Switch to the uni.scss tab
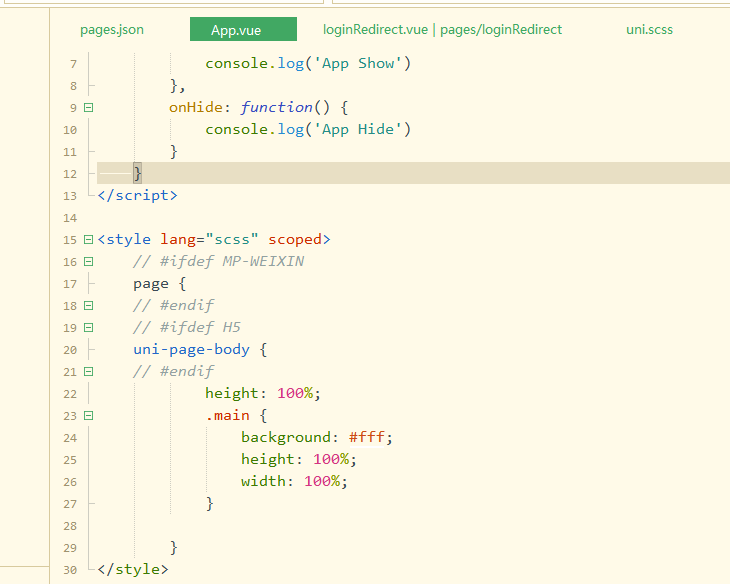Image resolution: width=730 pixels, height=584 pixels. coord(649,30)
